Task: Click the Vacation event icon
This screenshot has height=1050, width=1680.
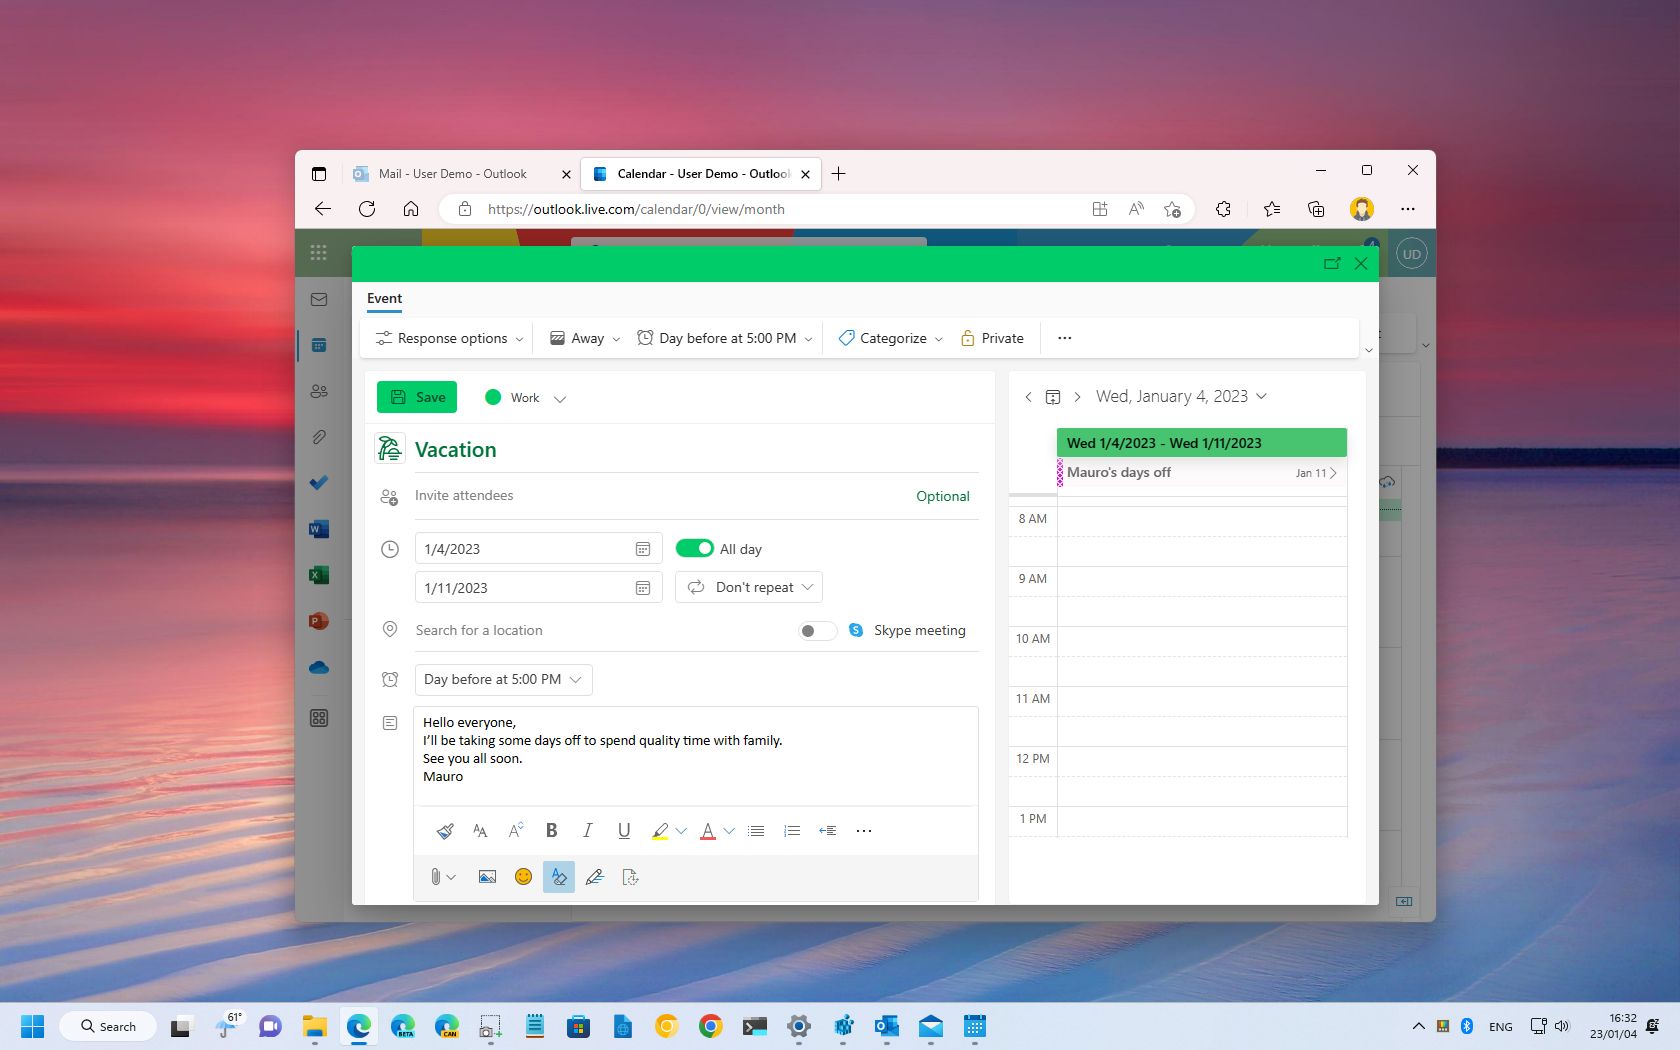Action: 390,448
